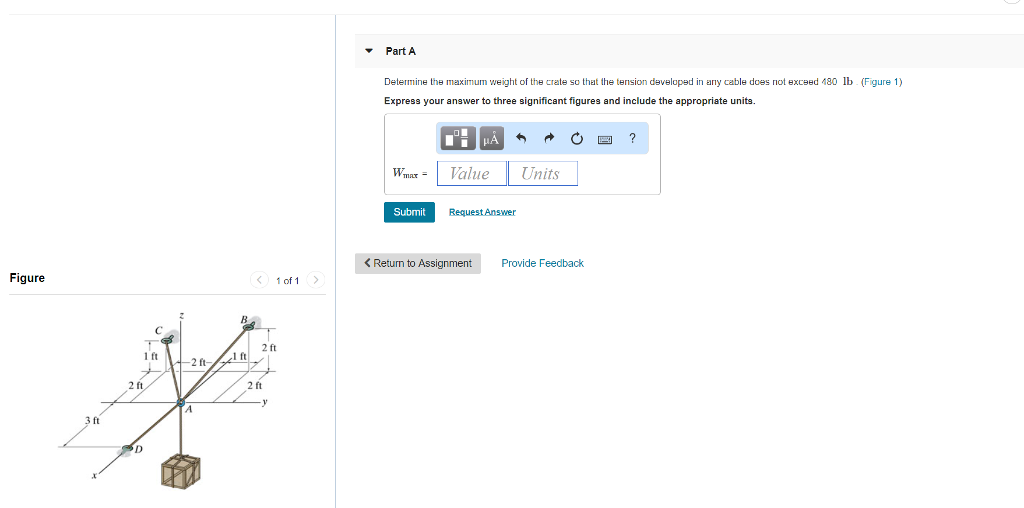Open the Figure 1 link
This screenshot has height=508, width=1024.
pyautogui.click(x=882, y=82)
